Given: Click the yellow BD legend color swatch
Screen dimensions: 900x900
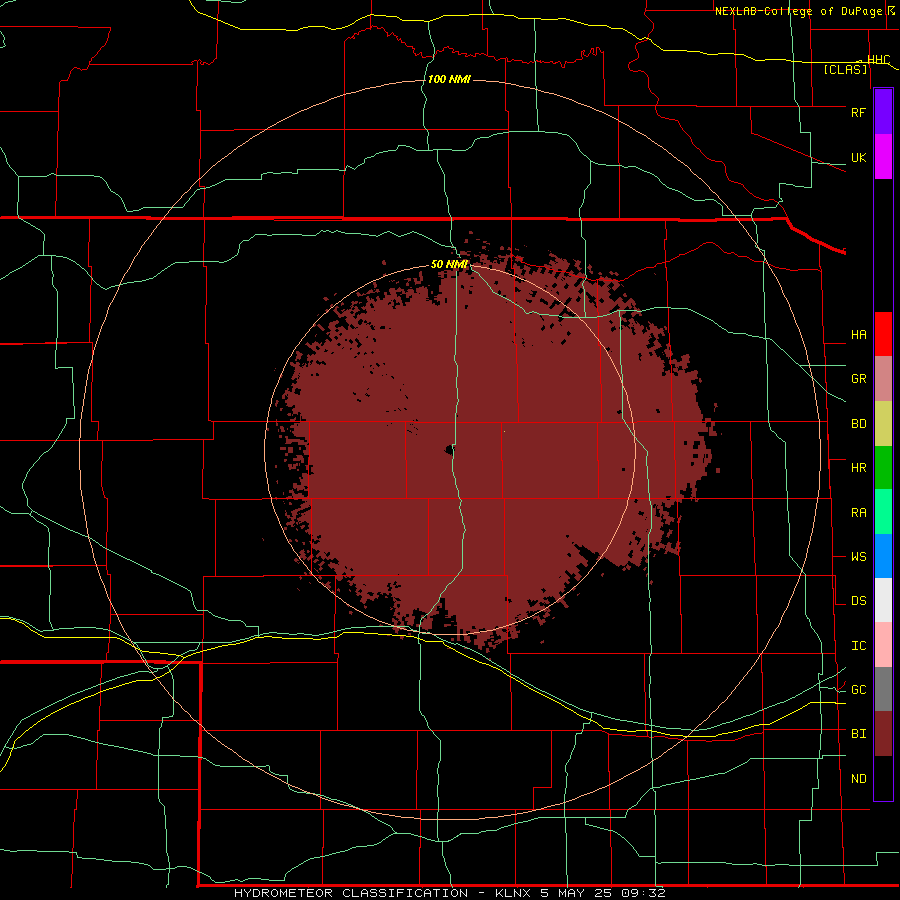Looking at the screenshot, I should 883,424.
